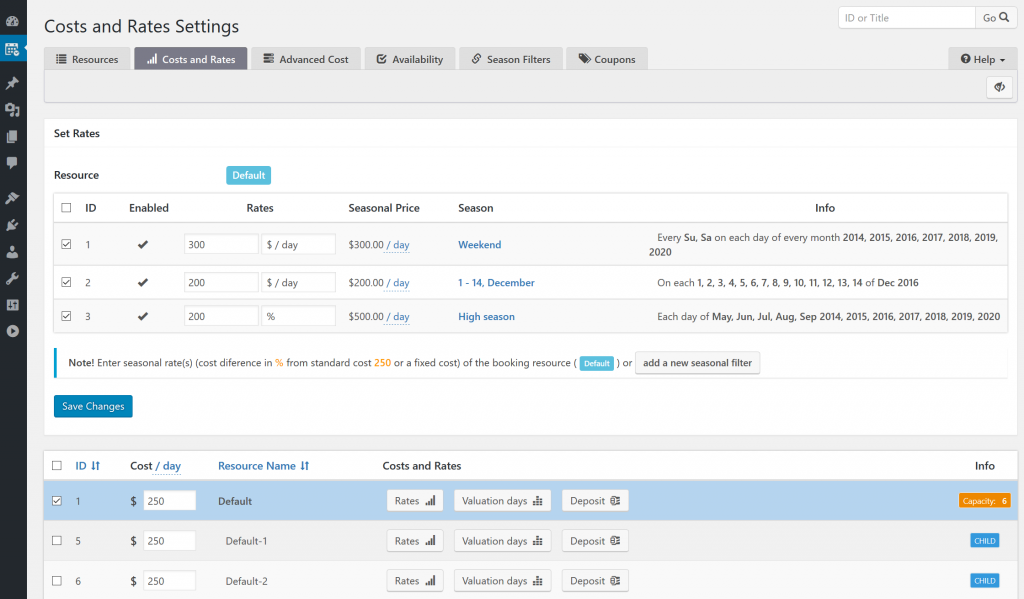Click the Go search magnifier icon
This screenshot has height=599, width=1024.
pos(1000,17)
